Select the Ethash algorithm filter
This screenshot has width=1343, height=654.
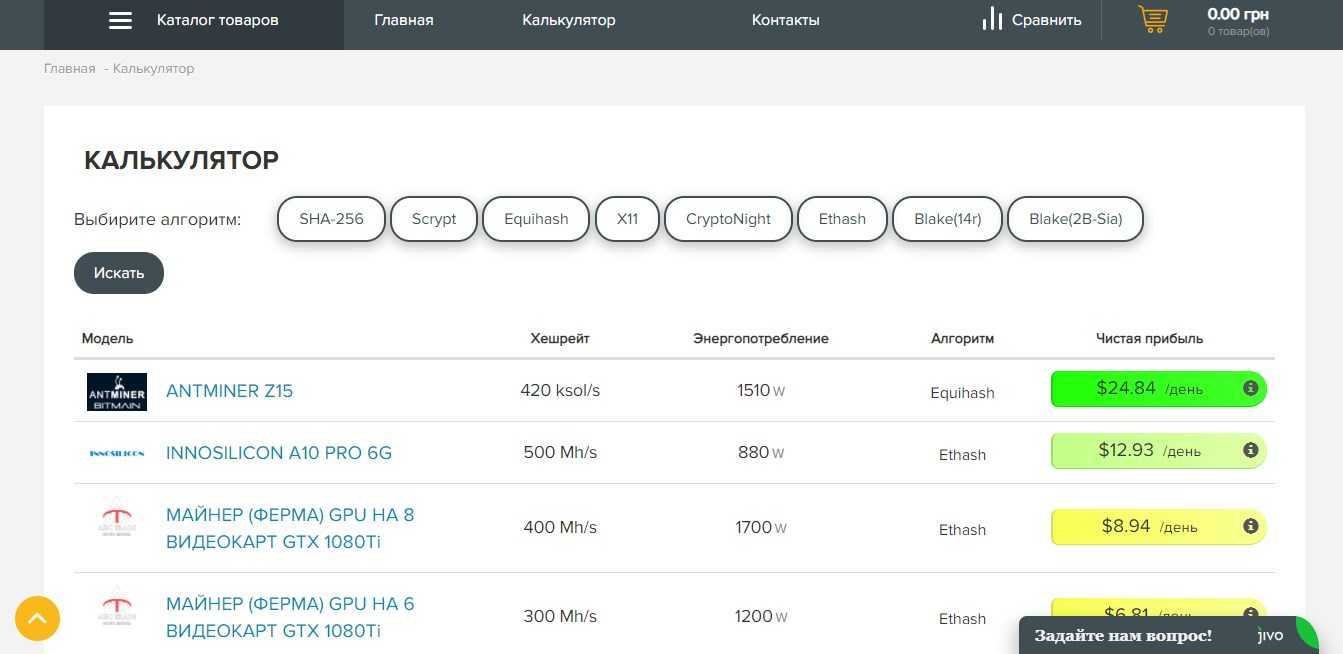pos(842,219)
